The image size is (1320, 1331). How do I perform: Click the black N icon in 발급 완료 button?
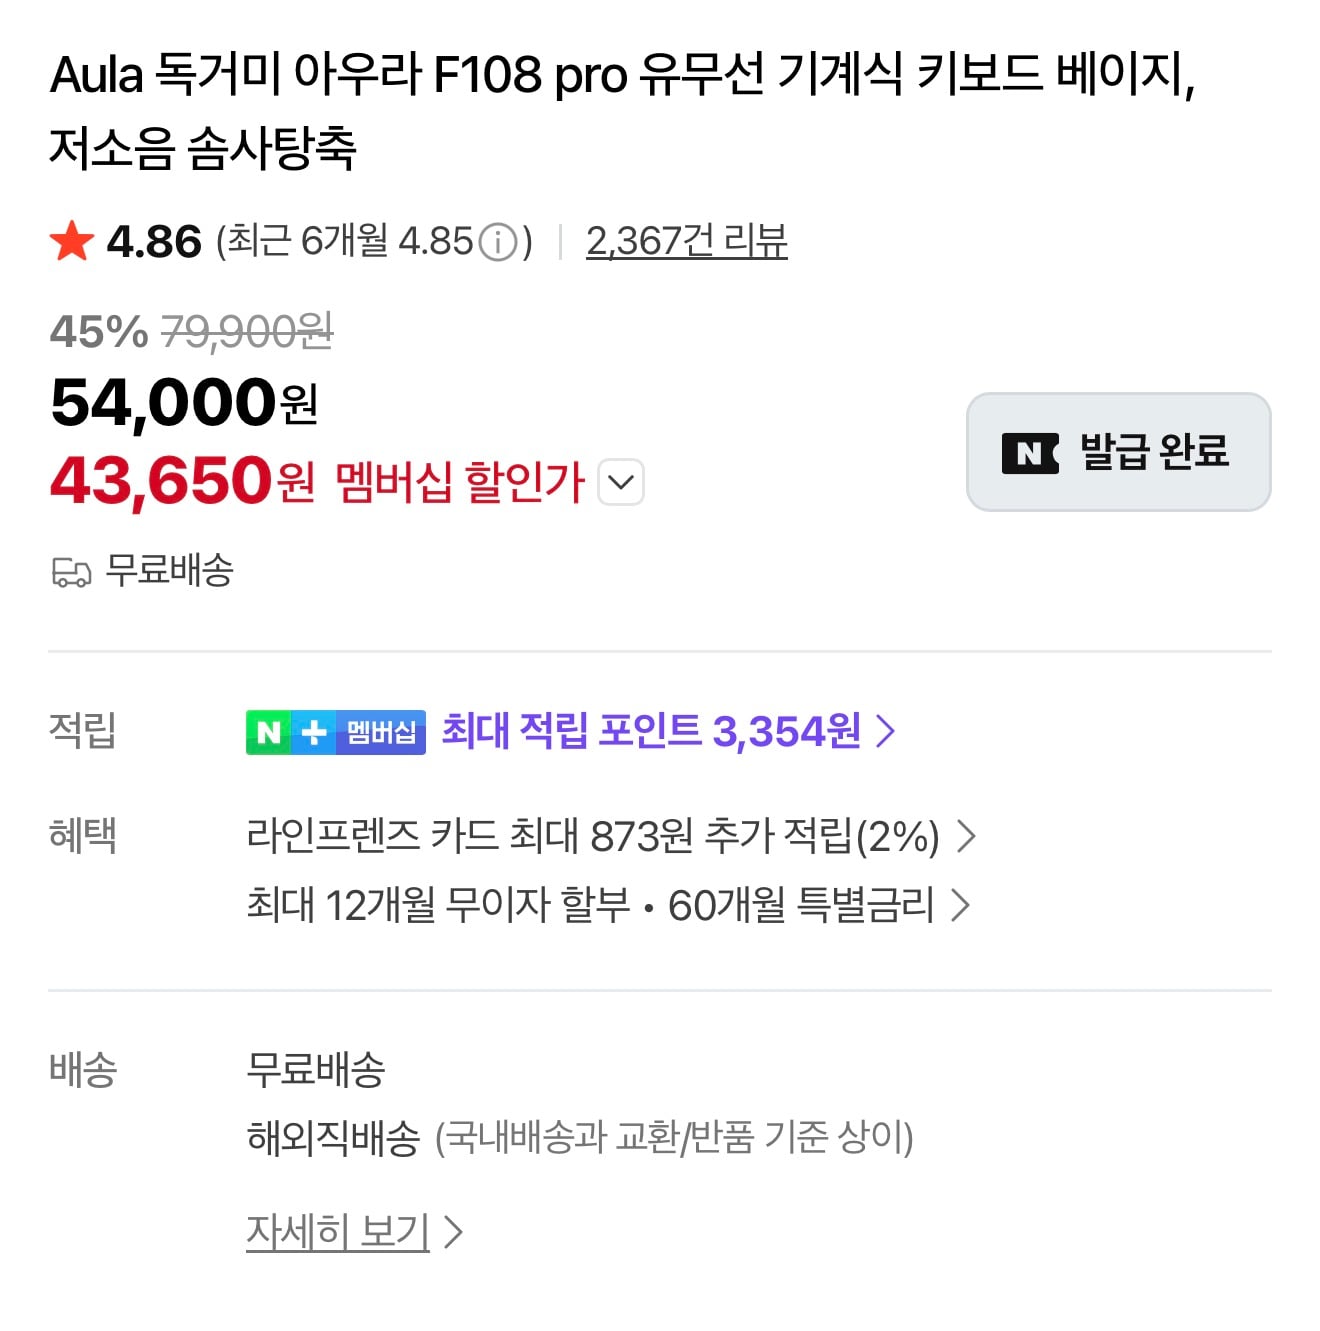point(1029,453)
